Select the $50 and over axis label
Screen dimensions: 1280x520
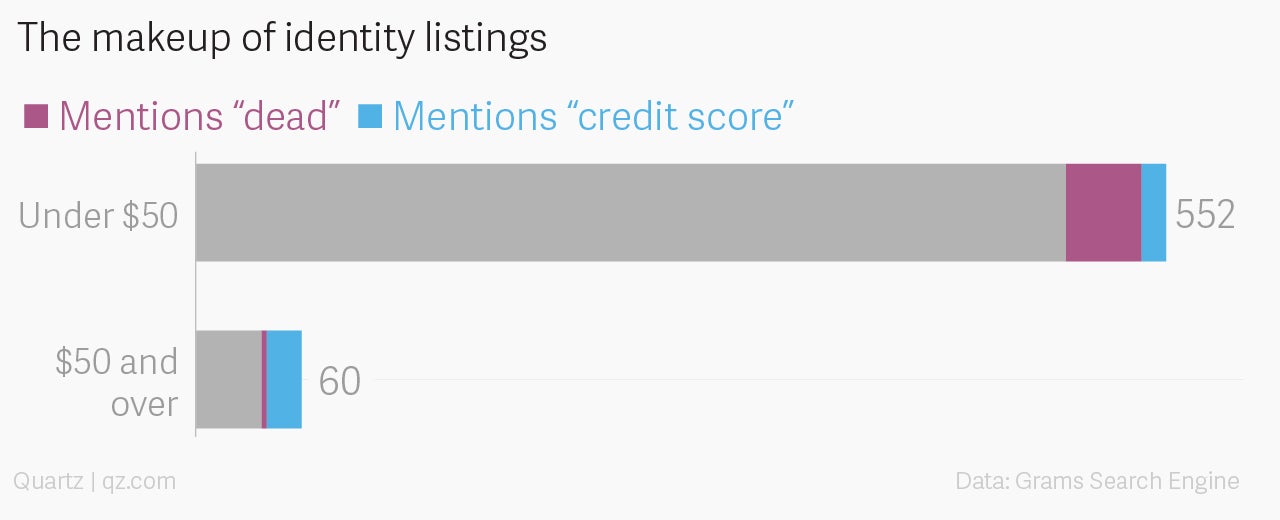(x=117, y=382)
